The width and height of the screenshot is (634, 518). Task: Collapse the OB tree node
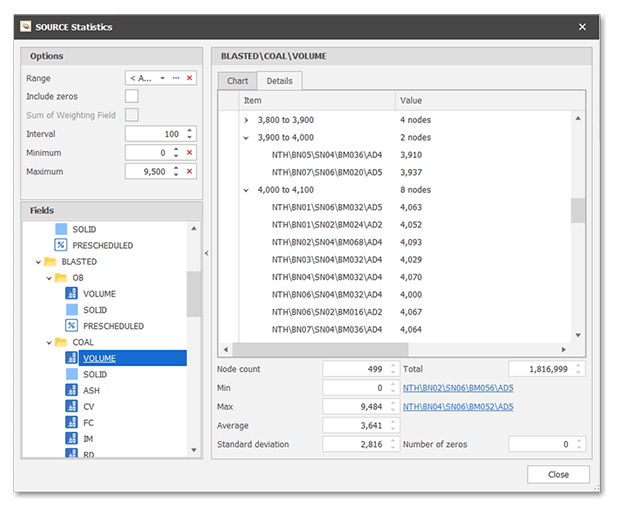pyautogui.click(x=49, y=278)
